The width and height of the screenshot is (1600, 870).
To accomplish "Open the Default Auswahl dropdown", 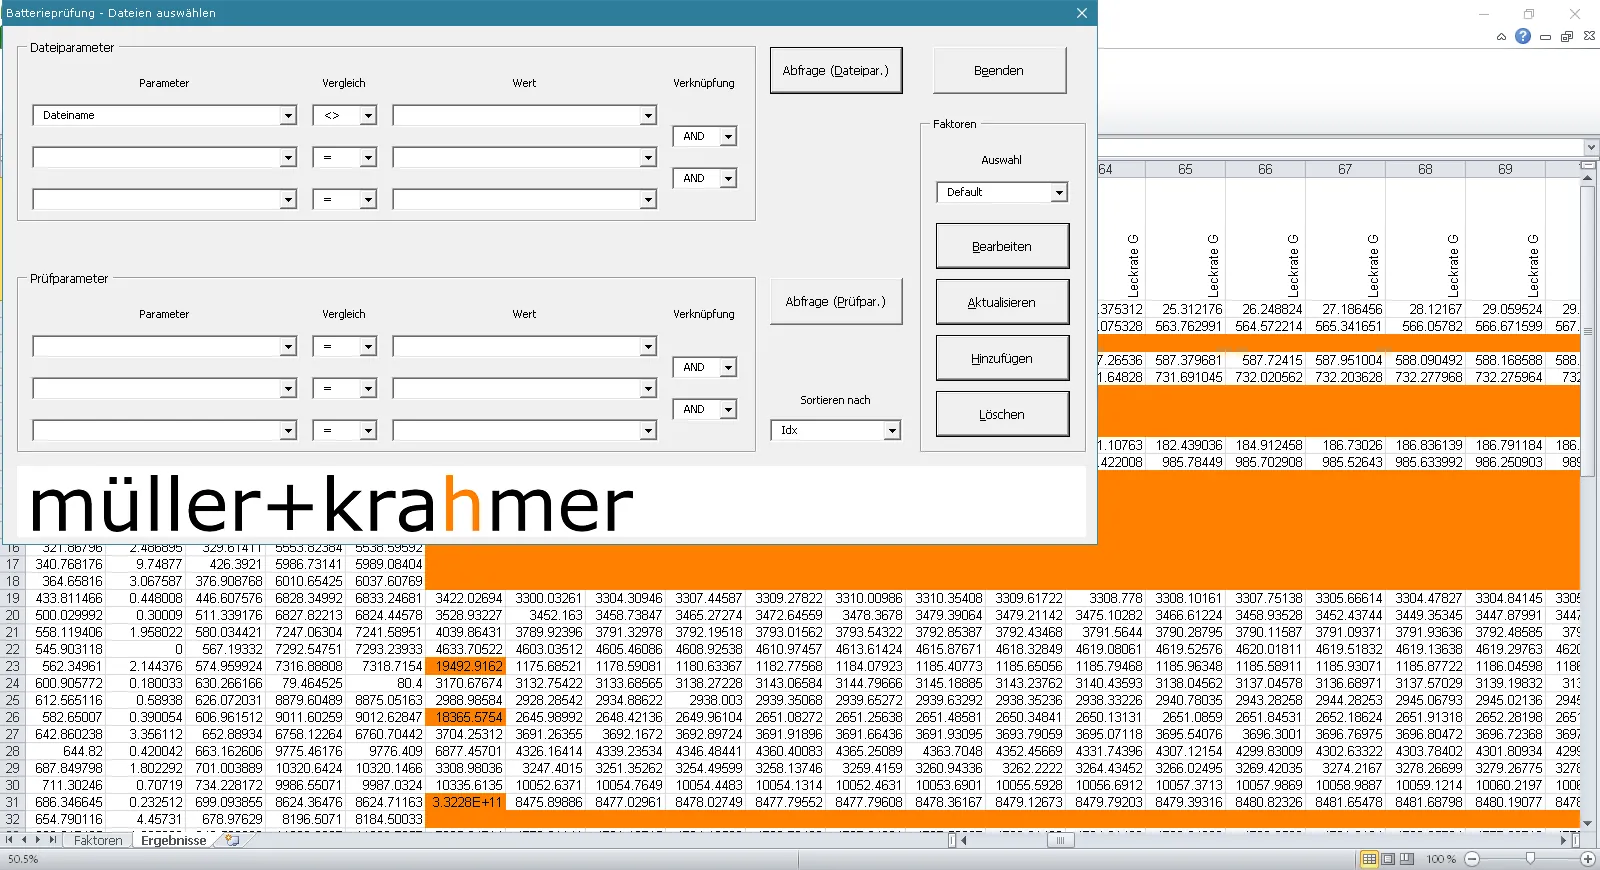I will click(x=1059, y=192).
